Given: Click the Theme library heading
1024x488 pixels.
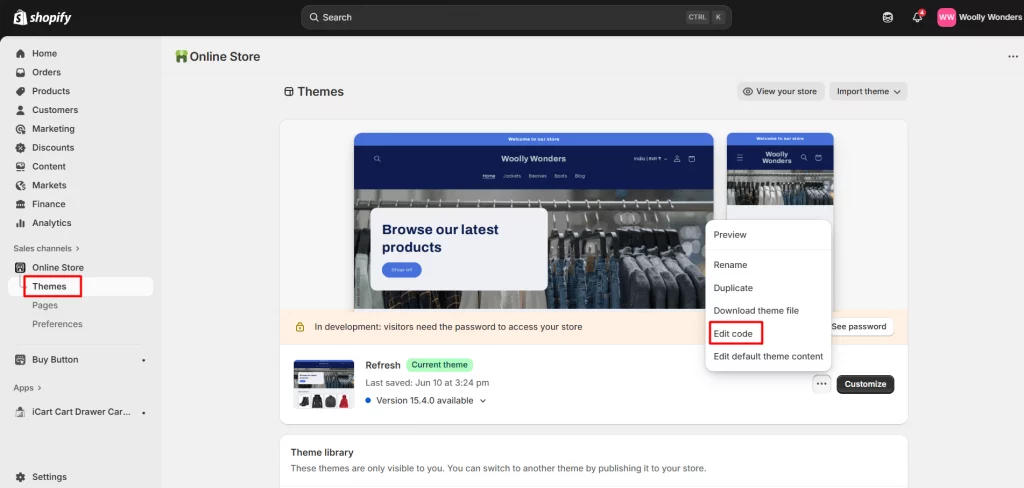Looking at the screenshot, I should pyautogui.click(x=322, y=452).
